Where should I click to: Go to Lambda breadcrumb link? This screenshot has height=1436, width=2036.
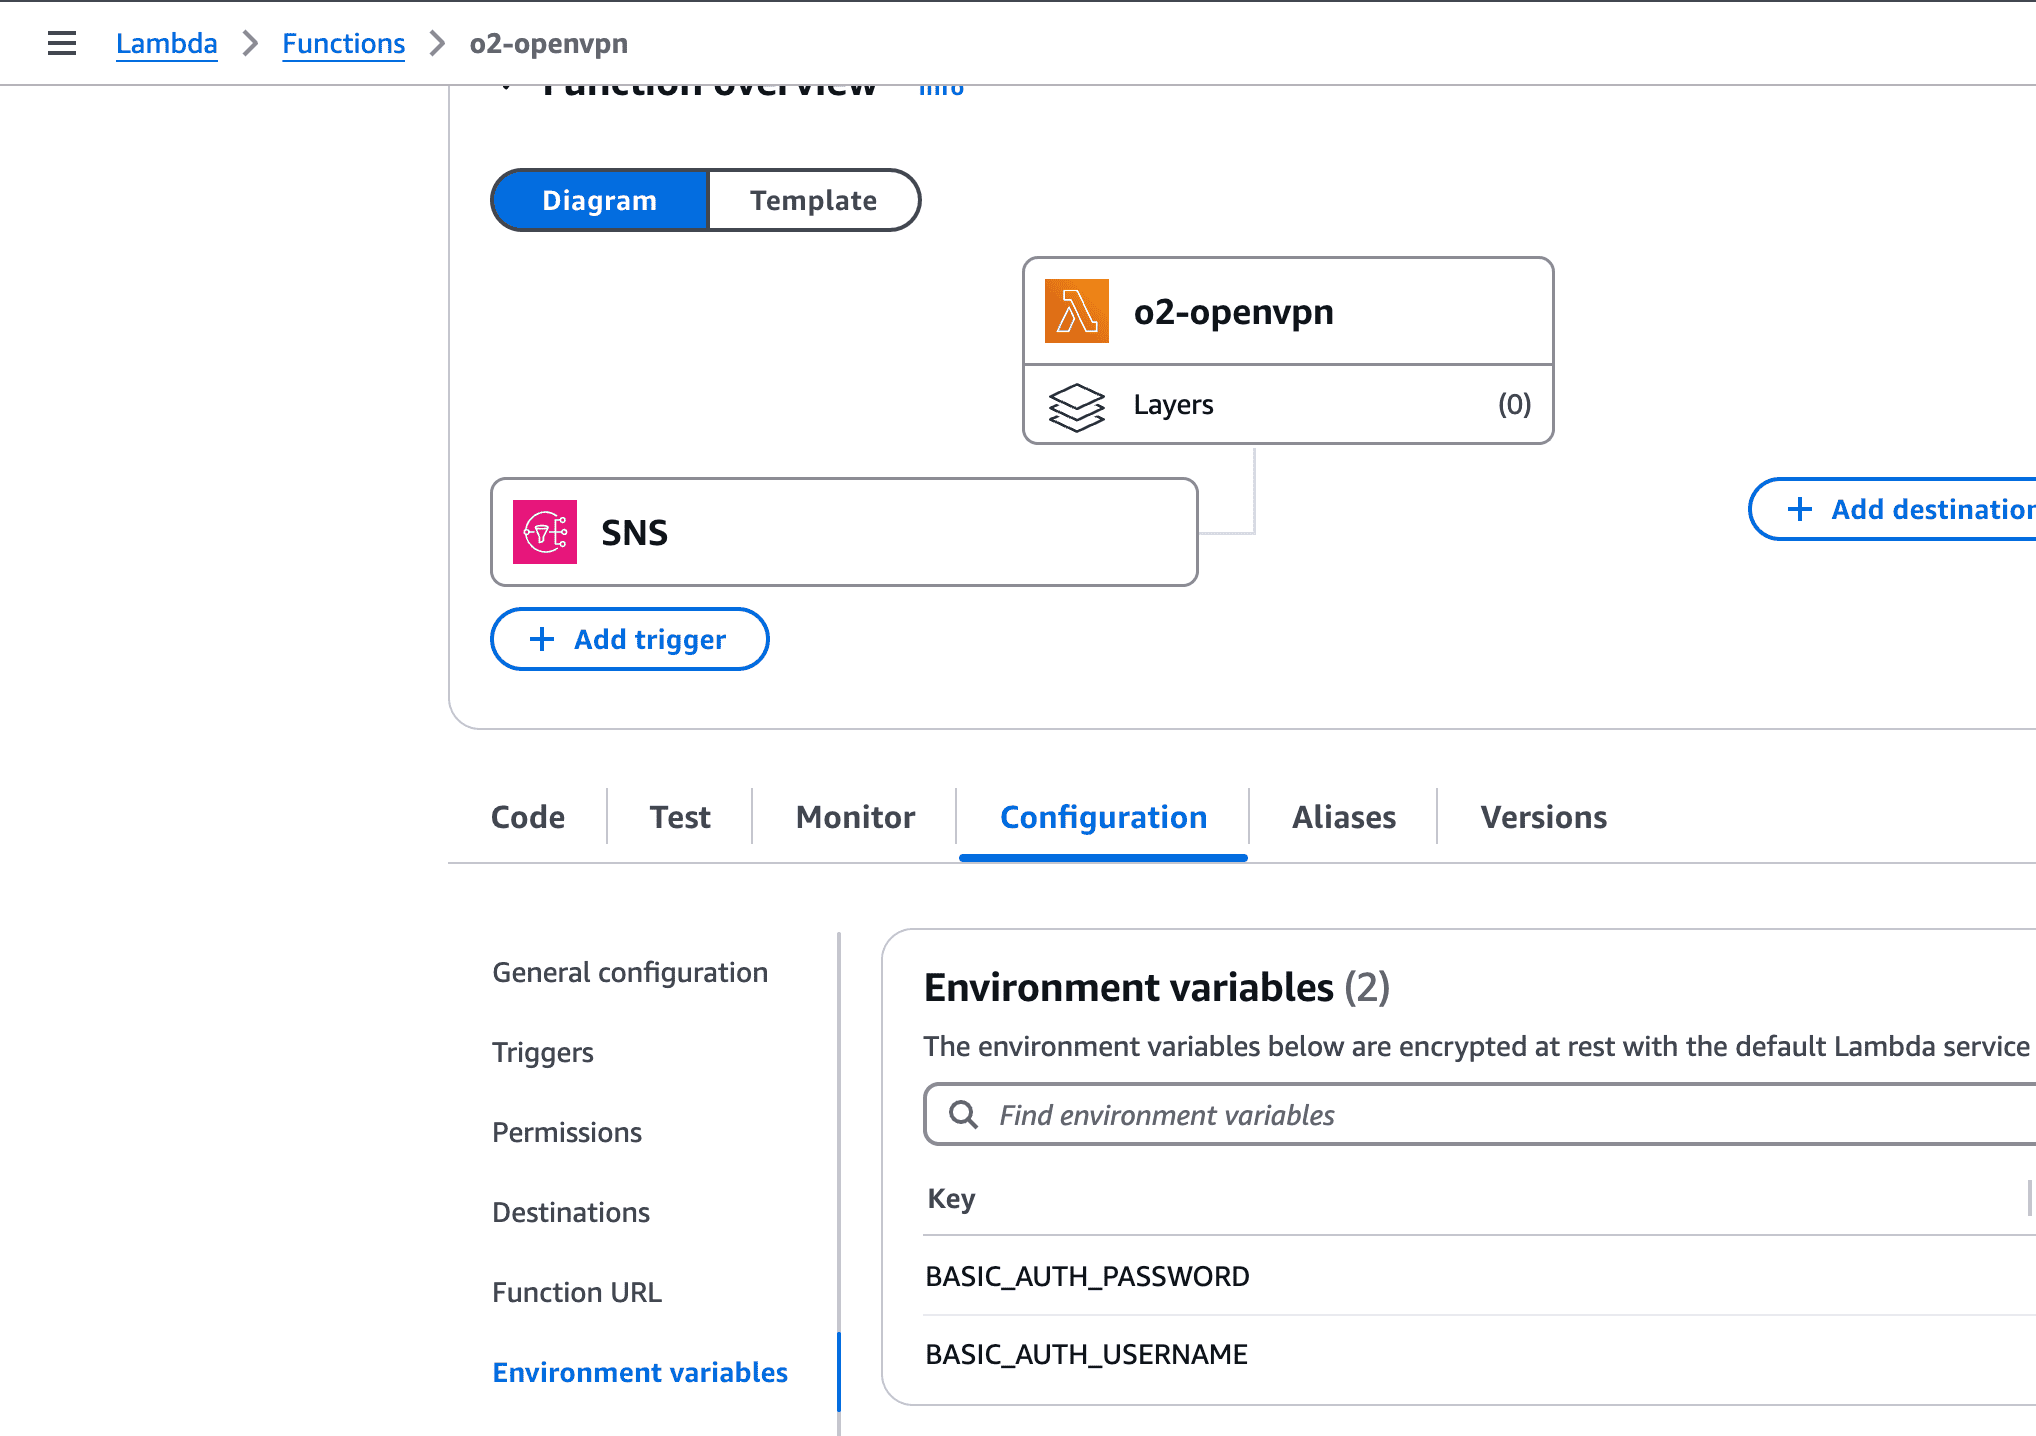click(x=166, y=43)
